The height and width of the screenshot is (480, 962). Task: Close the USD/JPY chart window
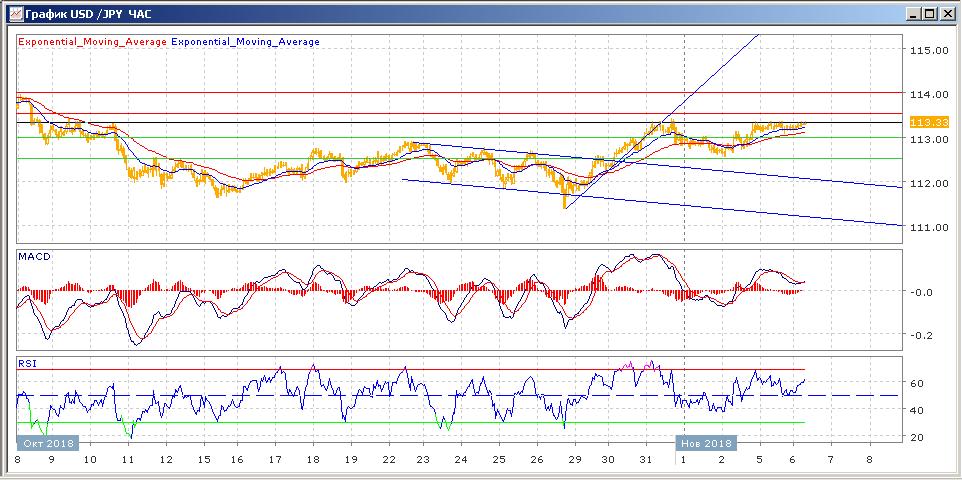946,14
